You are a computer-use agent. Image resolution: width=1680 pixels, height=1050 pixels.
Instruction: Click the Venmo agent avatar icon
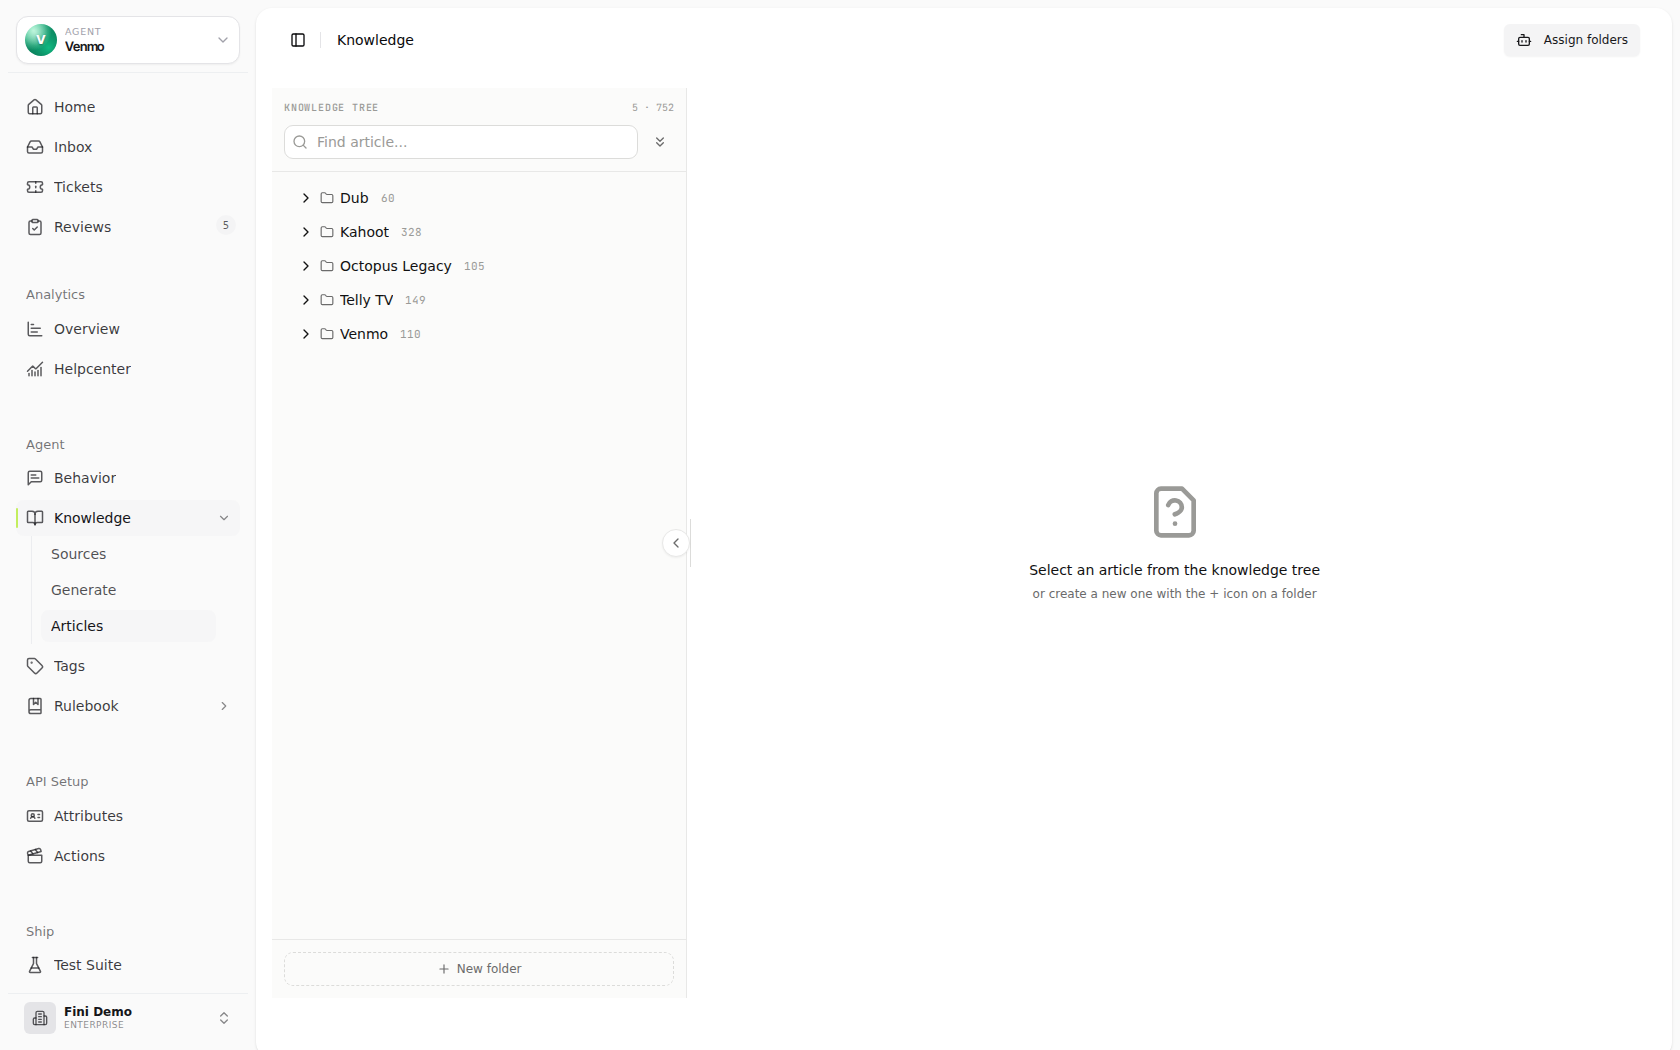point(41,40)
